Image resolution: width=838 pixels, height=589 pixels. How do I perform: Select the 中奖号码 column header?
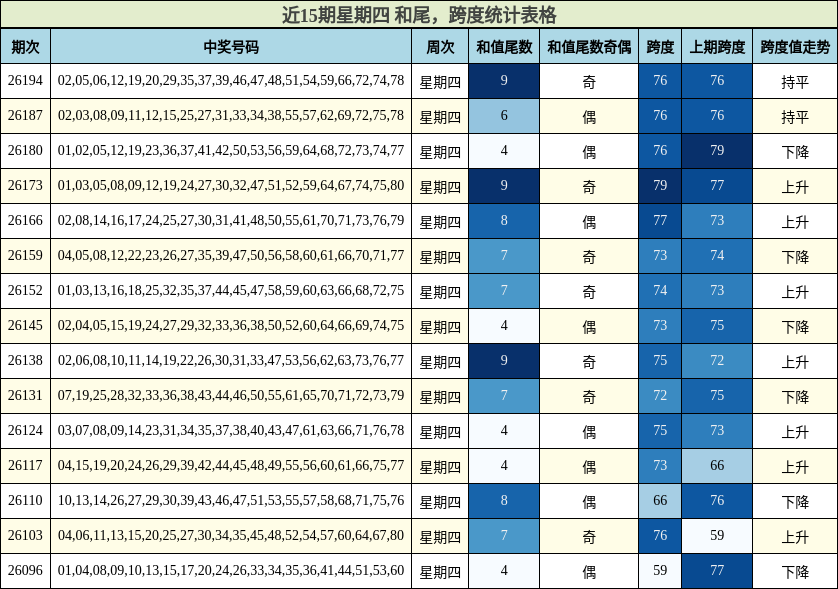(231, 46)
